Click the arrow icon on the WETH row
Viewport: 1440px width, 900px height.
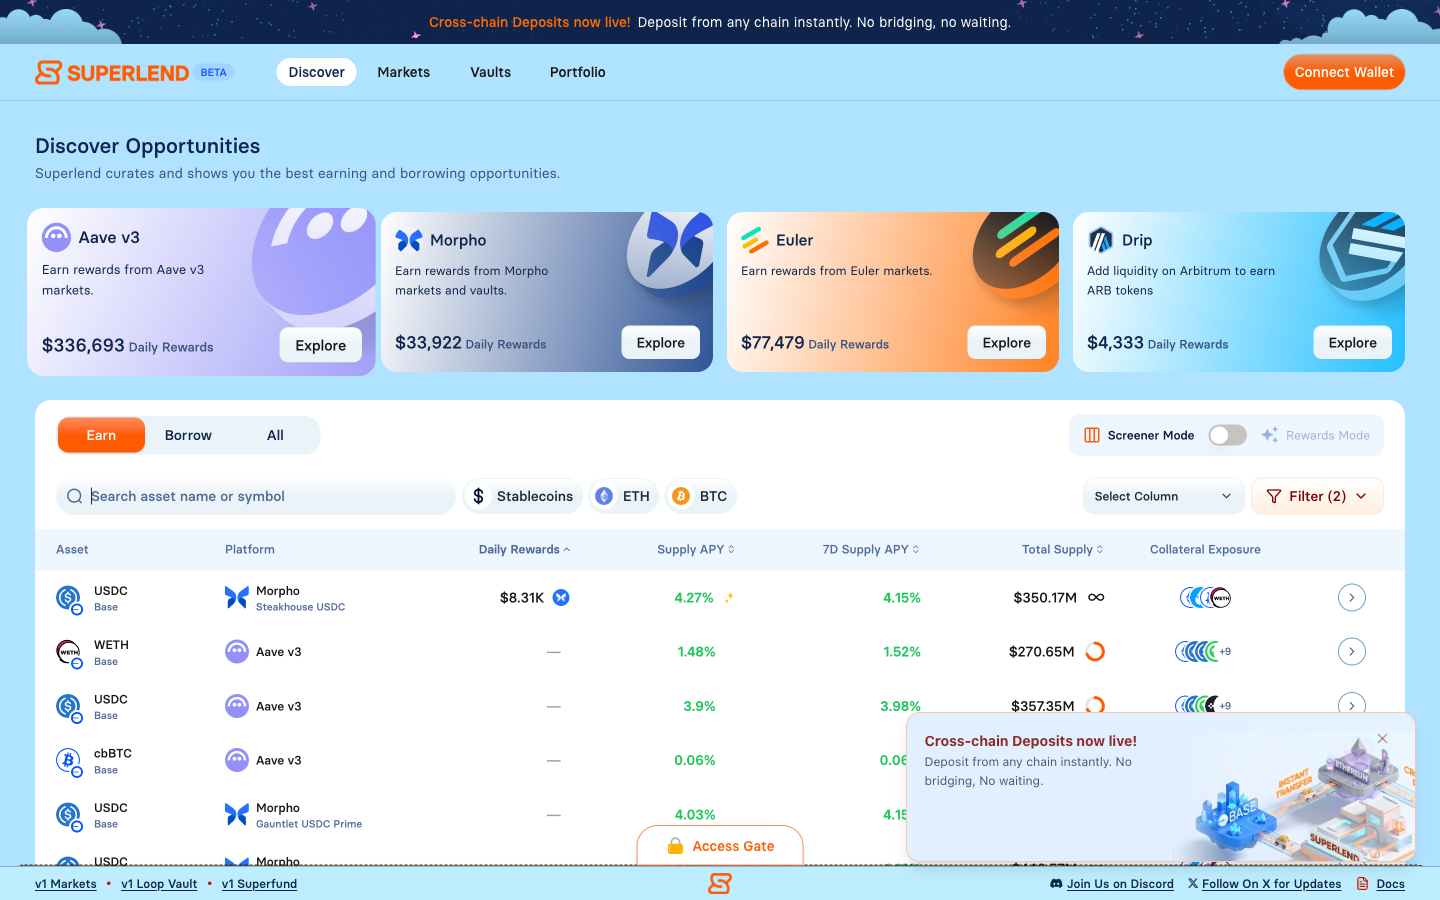click(1351, 652)
